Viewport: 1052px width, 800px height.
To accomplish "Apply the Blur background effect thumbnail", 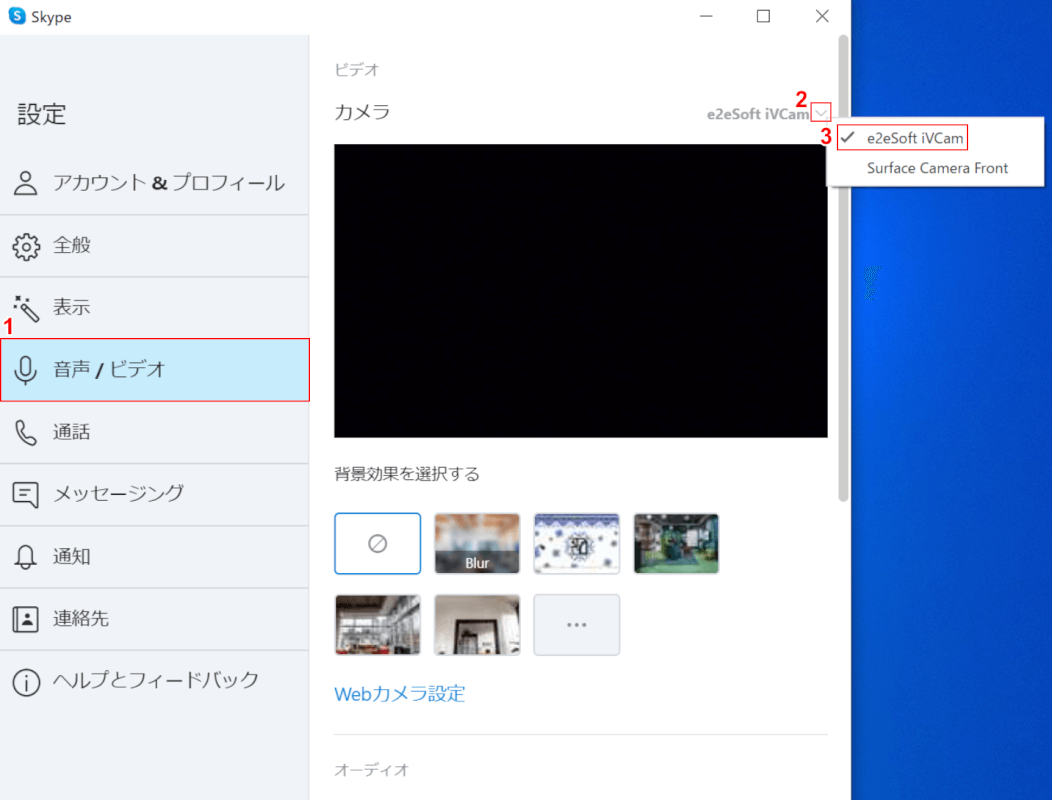I will pyautogui.click(x=477, y=543).
